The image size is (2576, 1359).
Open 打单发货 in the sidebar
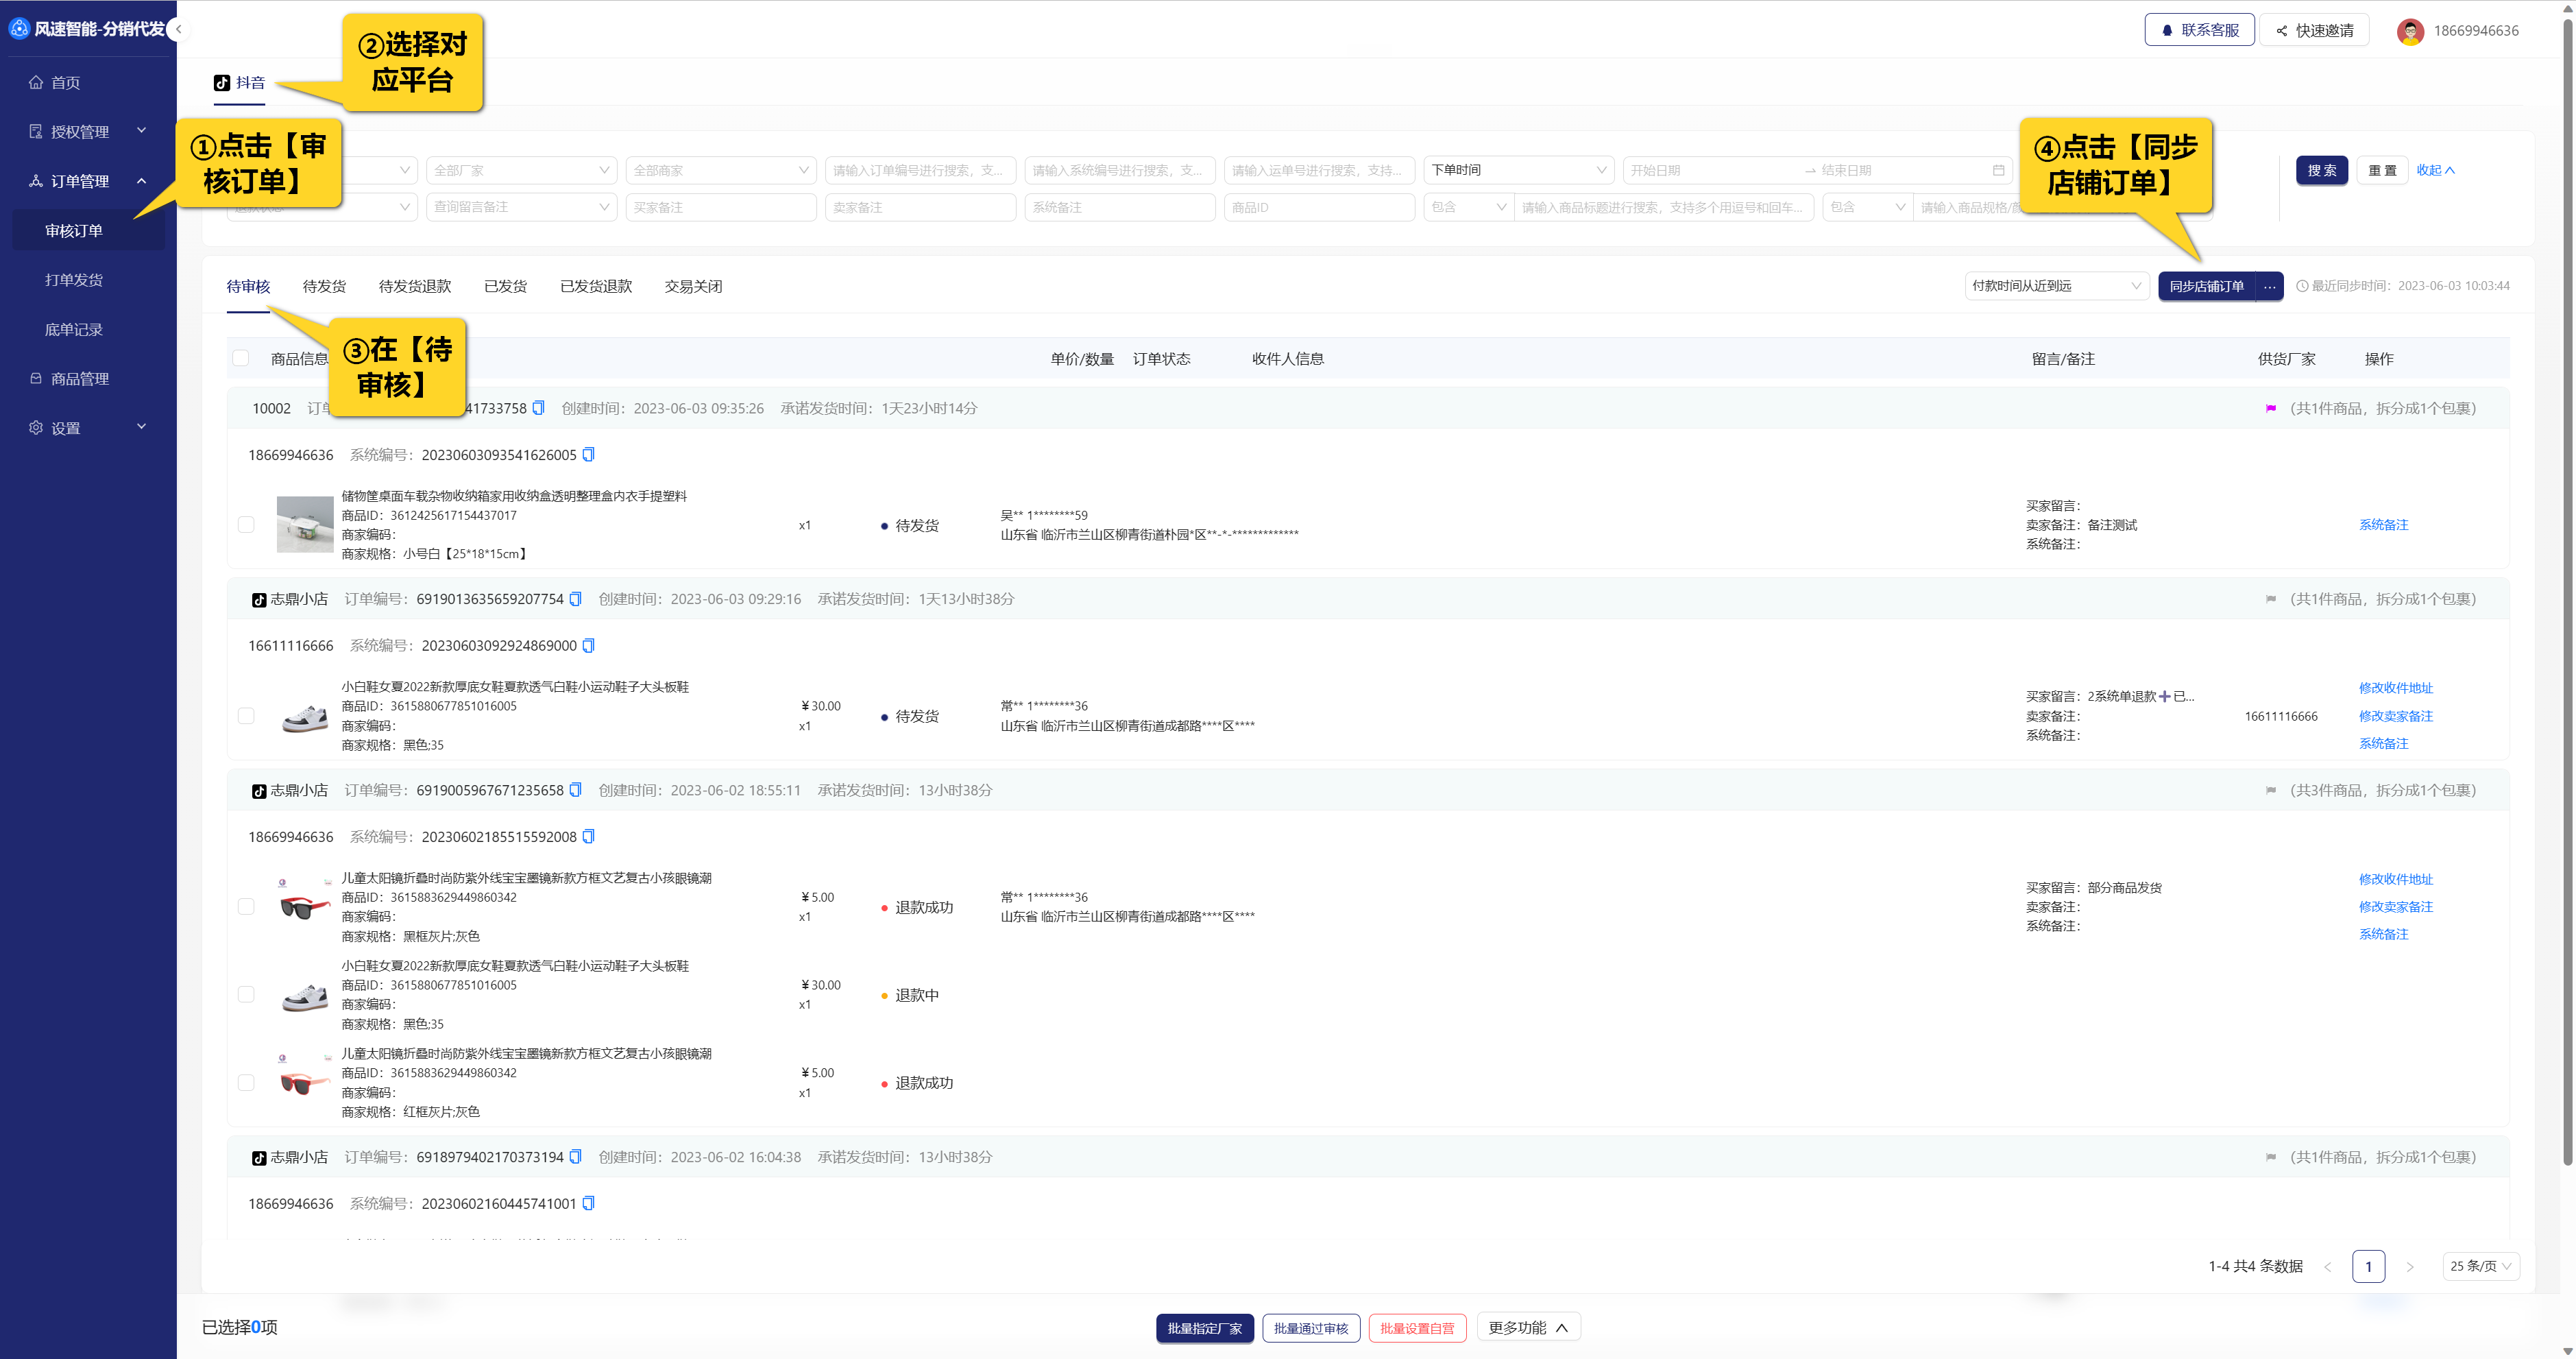[x=74, y=280]
